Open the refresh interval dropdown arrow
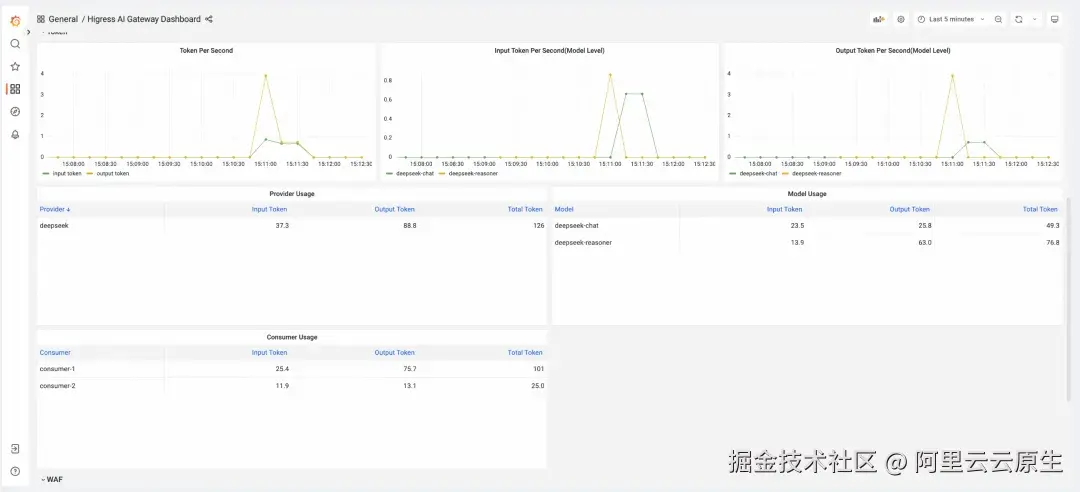This screenshot has width=1080, height=492. pos(1035,19)
